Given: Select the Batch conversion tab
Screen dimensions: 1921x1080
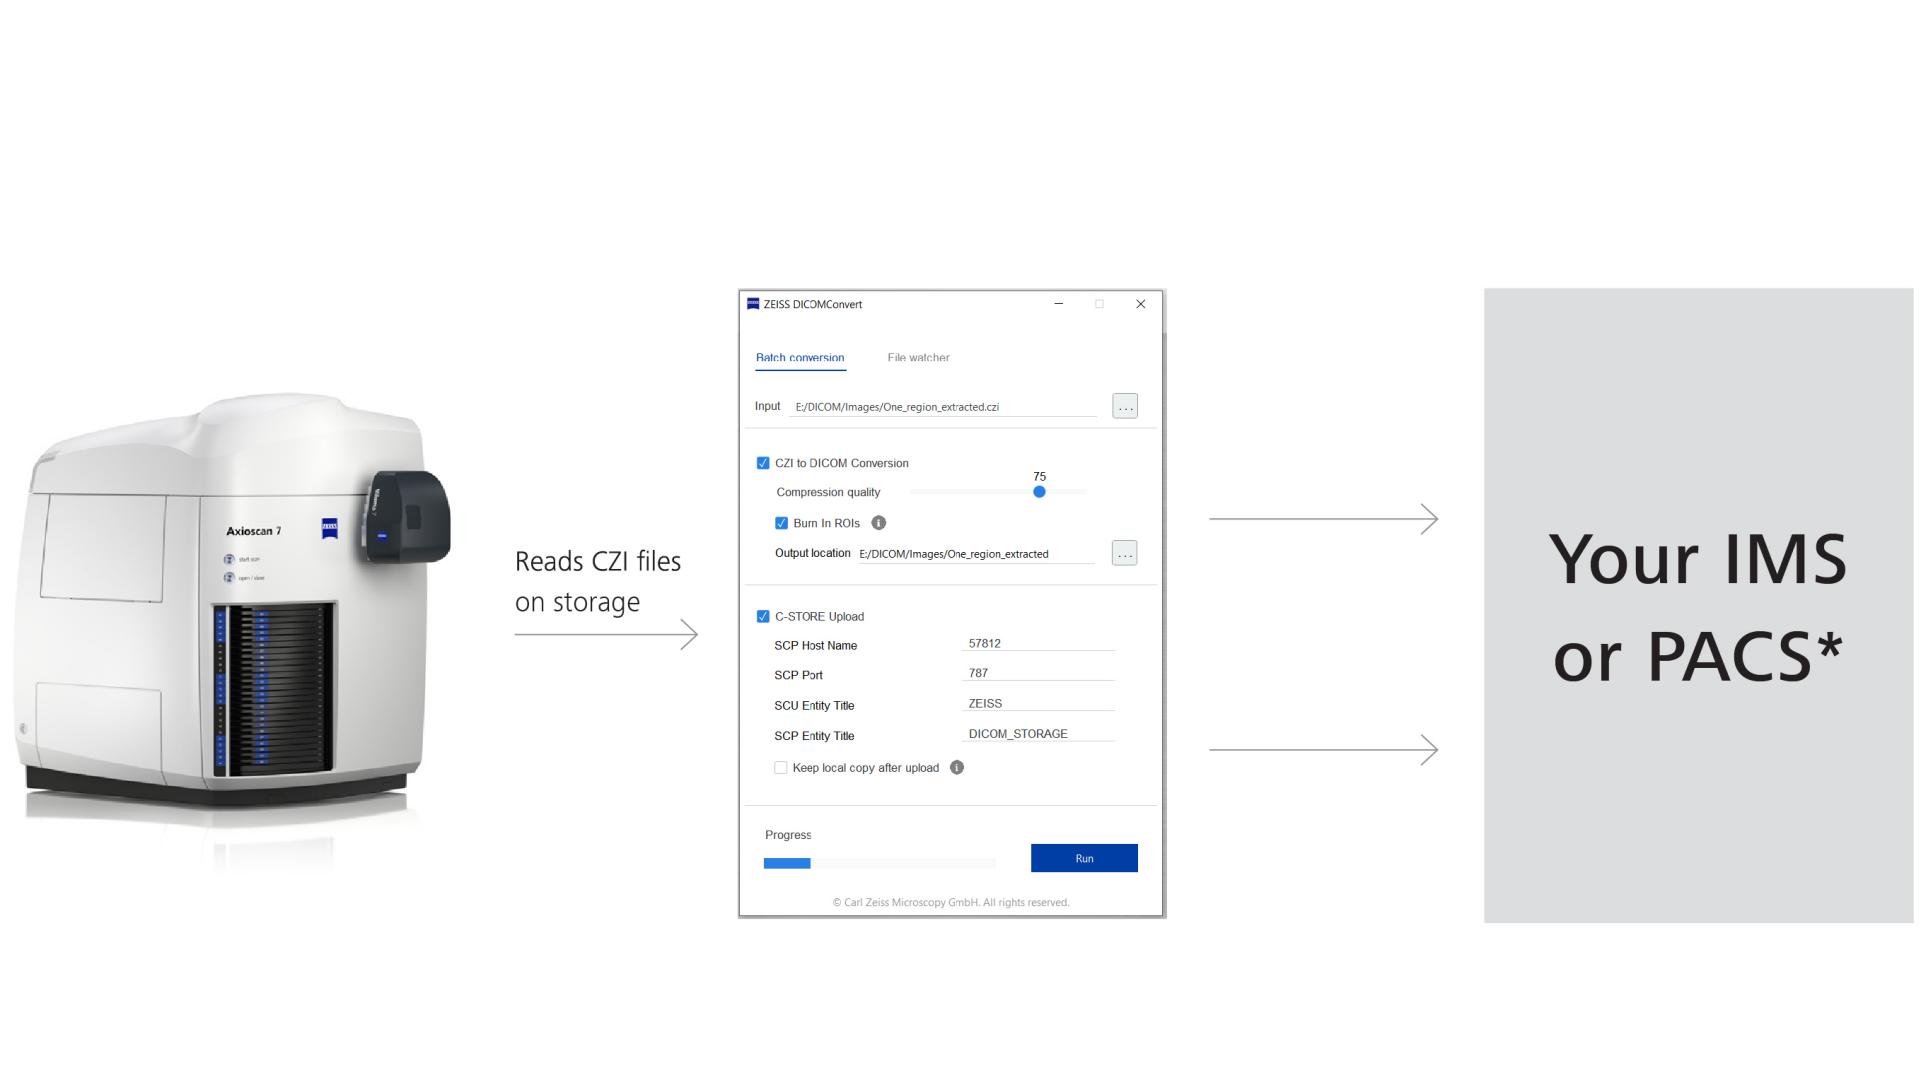Looking at the screenshot, I should (799, 358).
